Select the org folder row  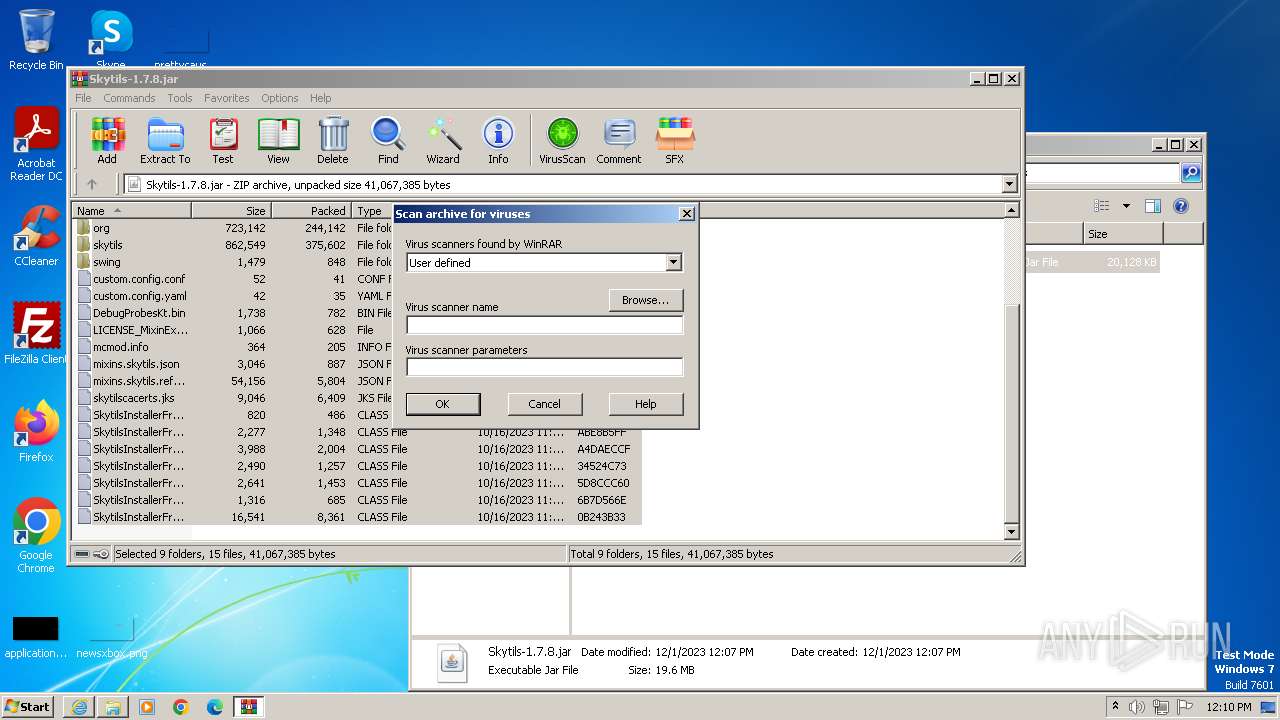(101, 228)
